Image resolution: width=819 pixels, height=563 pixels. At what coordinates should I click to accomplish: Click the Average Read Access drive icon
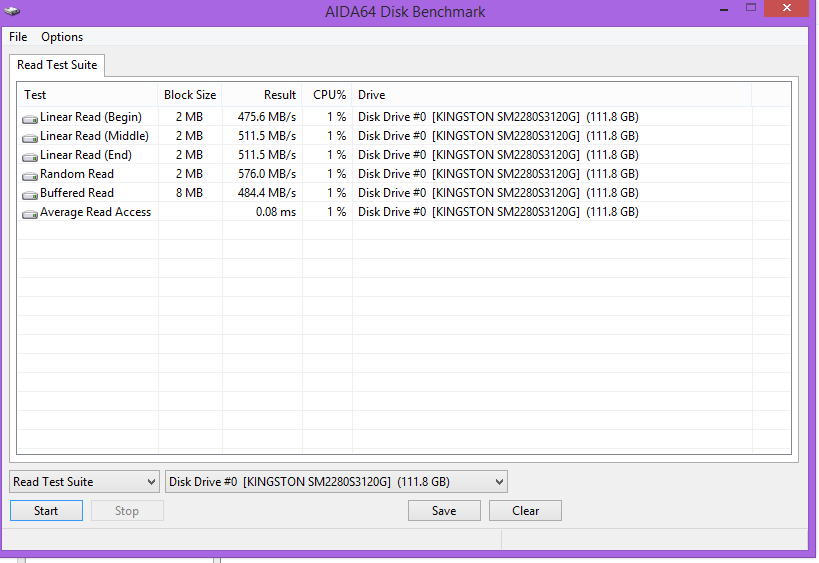tap(30, 214)
